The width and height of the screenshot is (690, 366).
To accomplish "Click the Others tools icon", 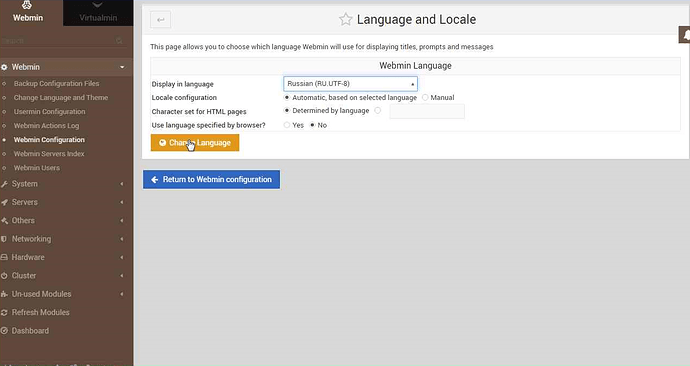I will tap(4, 221).
